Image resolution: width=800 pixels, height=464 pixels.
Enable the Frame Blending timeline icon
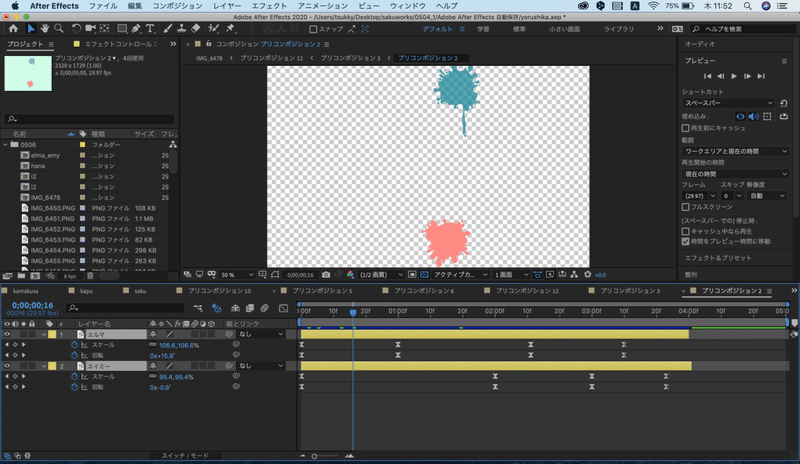click(x=250, y=308)
